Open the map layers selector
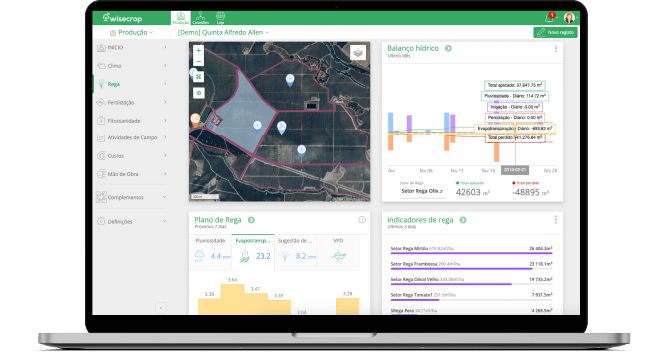Viewport: 666px width, 360px height. [358, 53]
